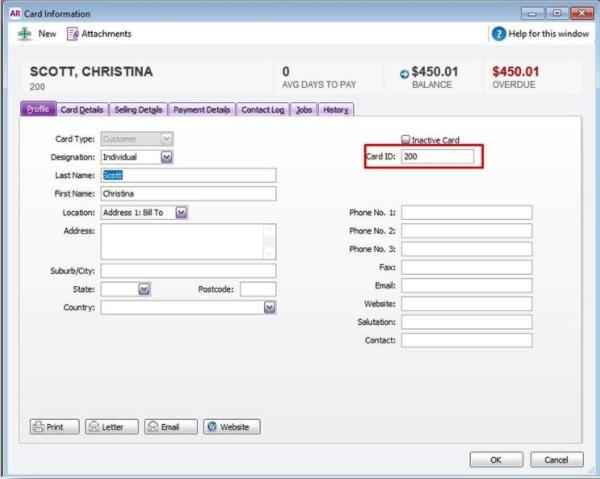Enable the Inactive Card checkbox
This screenshot has height=479, width=600.
click(x=405, y=140)
